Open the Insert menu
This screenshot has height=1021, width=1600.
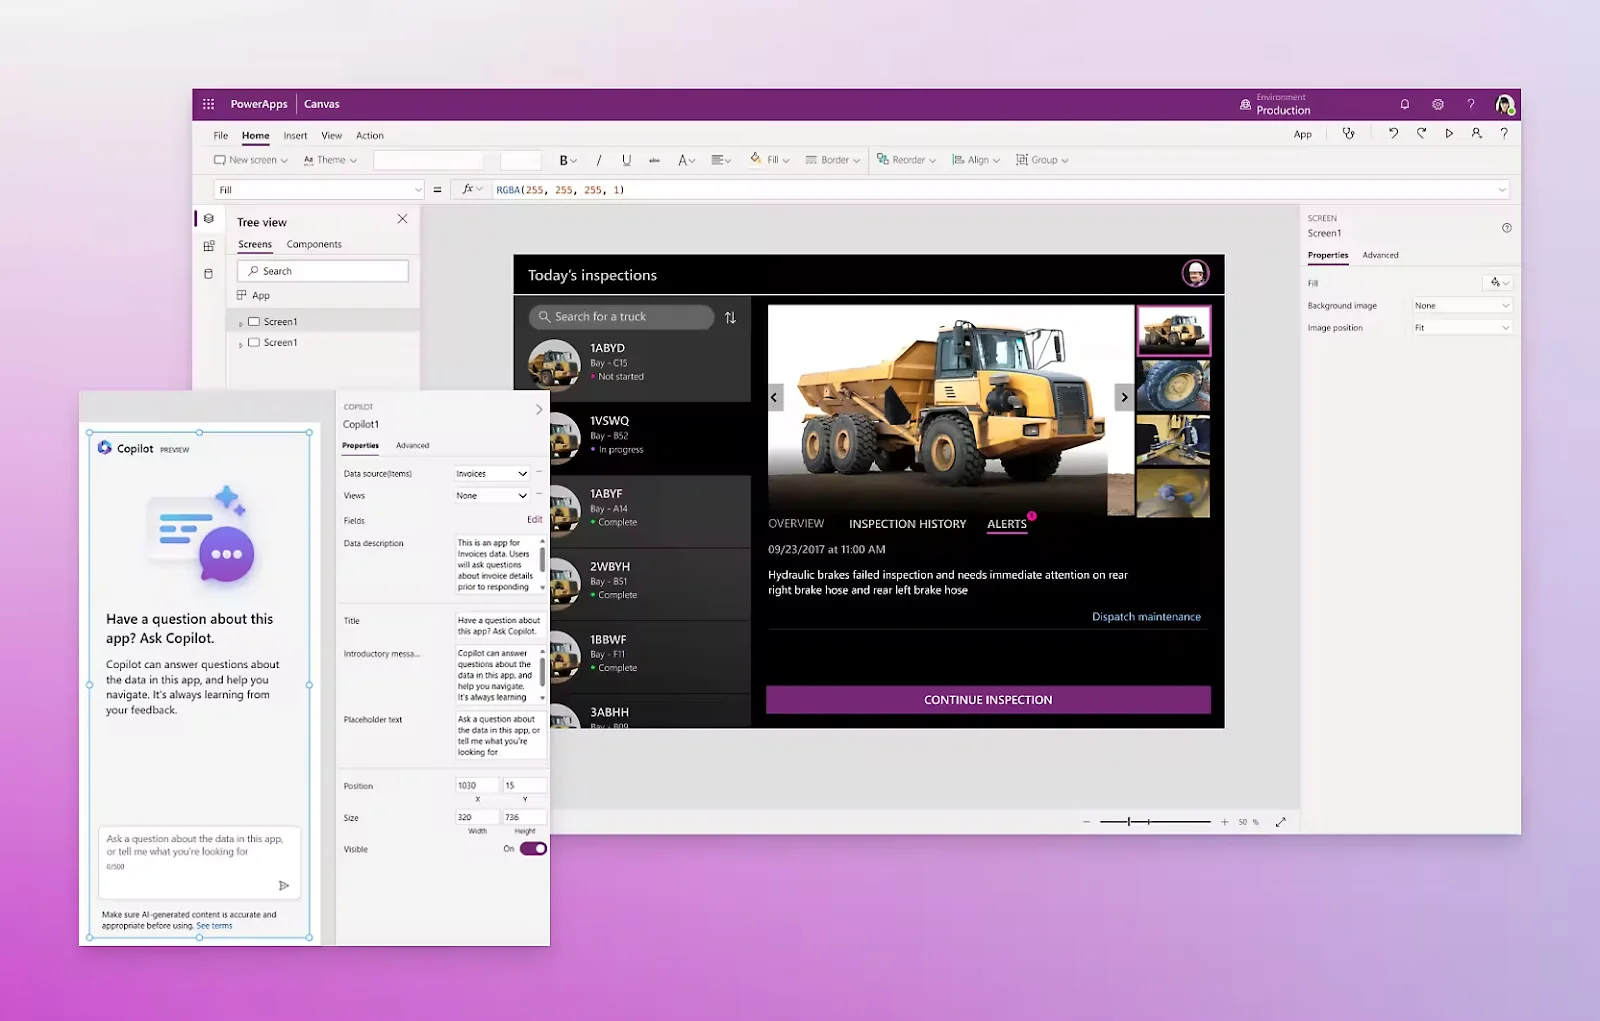[x=295, y=136]
